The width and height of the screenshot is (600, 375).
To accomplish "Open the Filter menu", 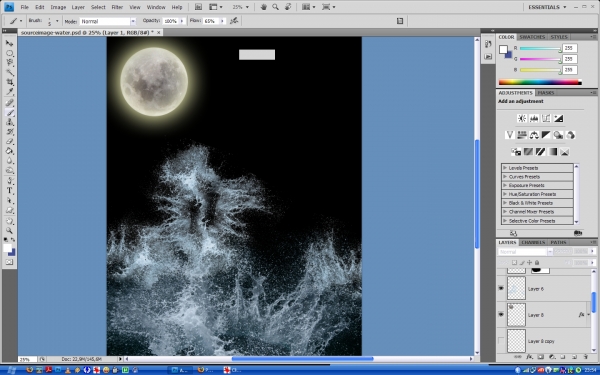I will 117,7.
